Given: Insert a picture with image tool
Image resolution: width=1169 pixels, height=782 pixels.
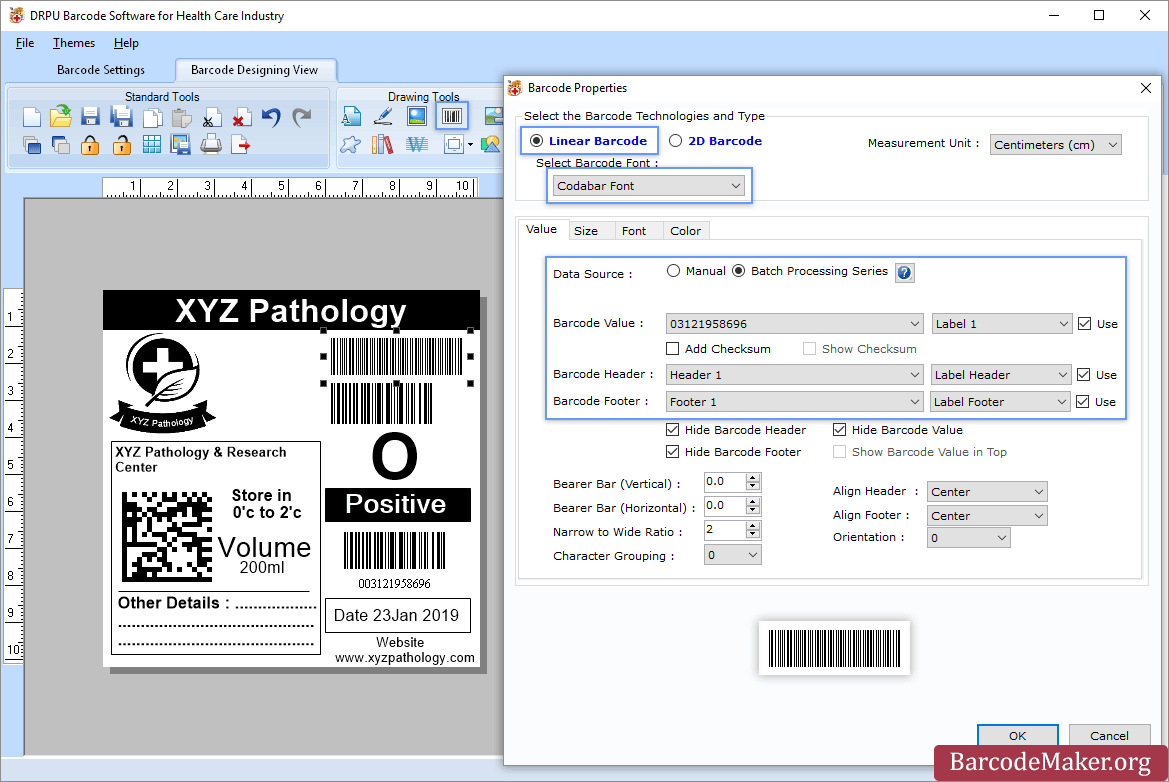Looking at the screenshot, I should point(417,116).
